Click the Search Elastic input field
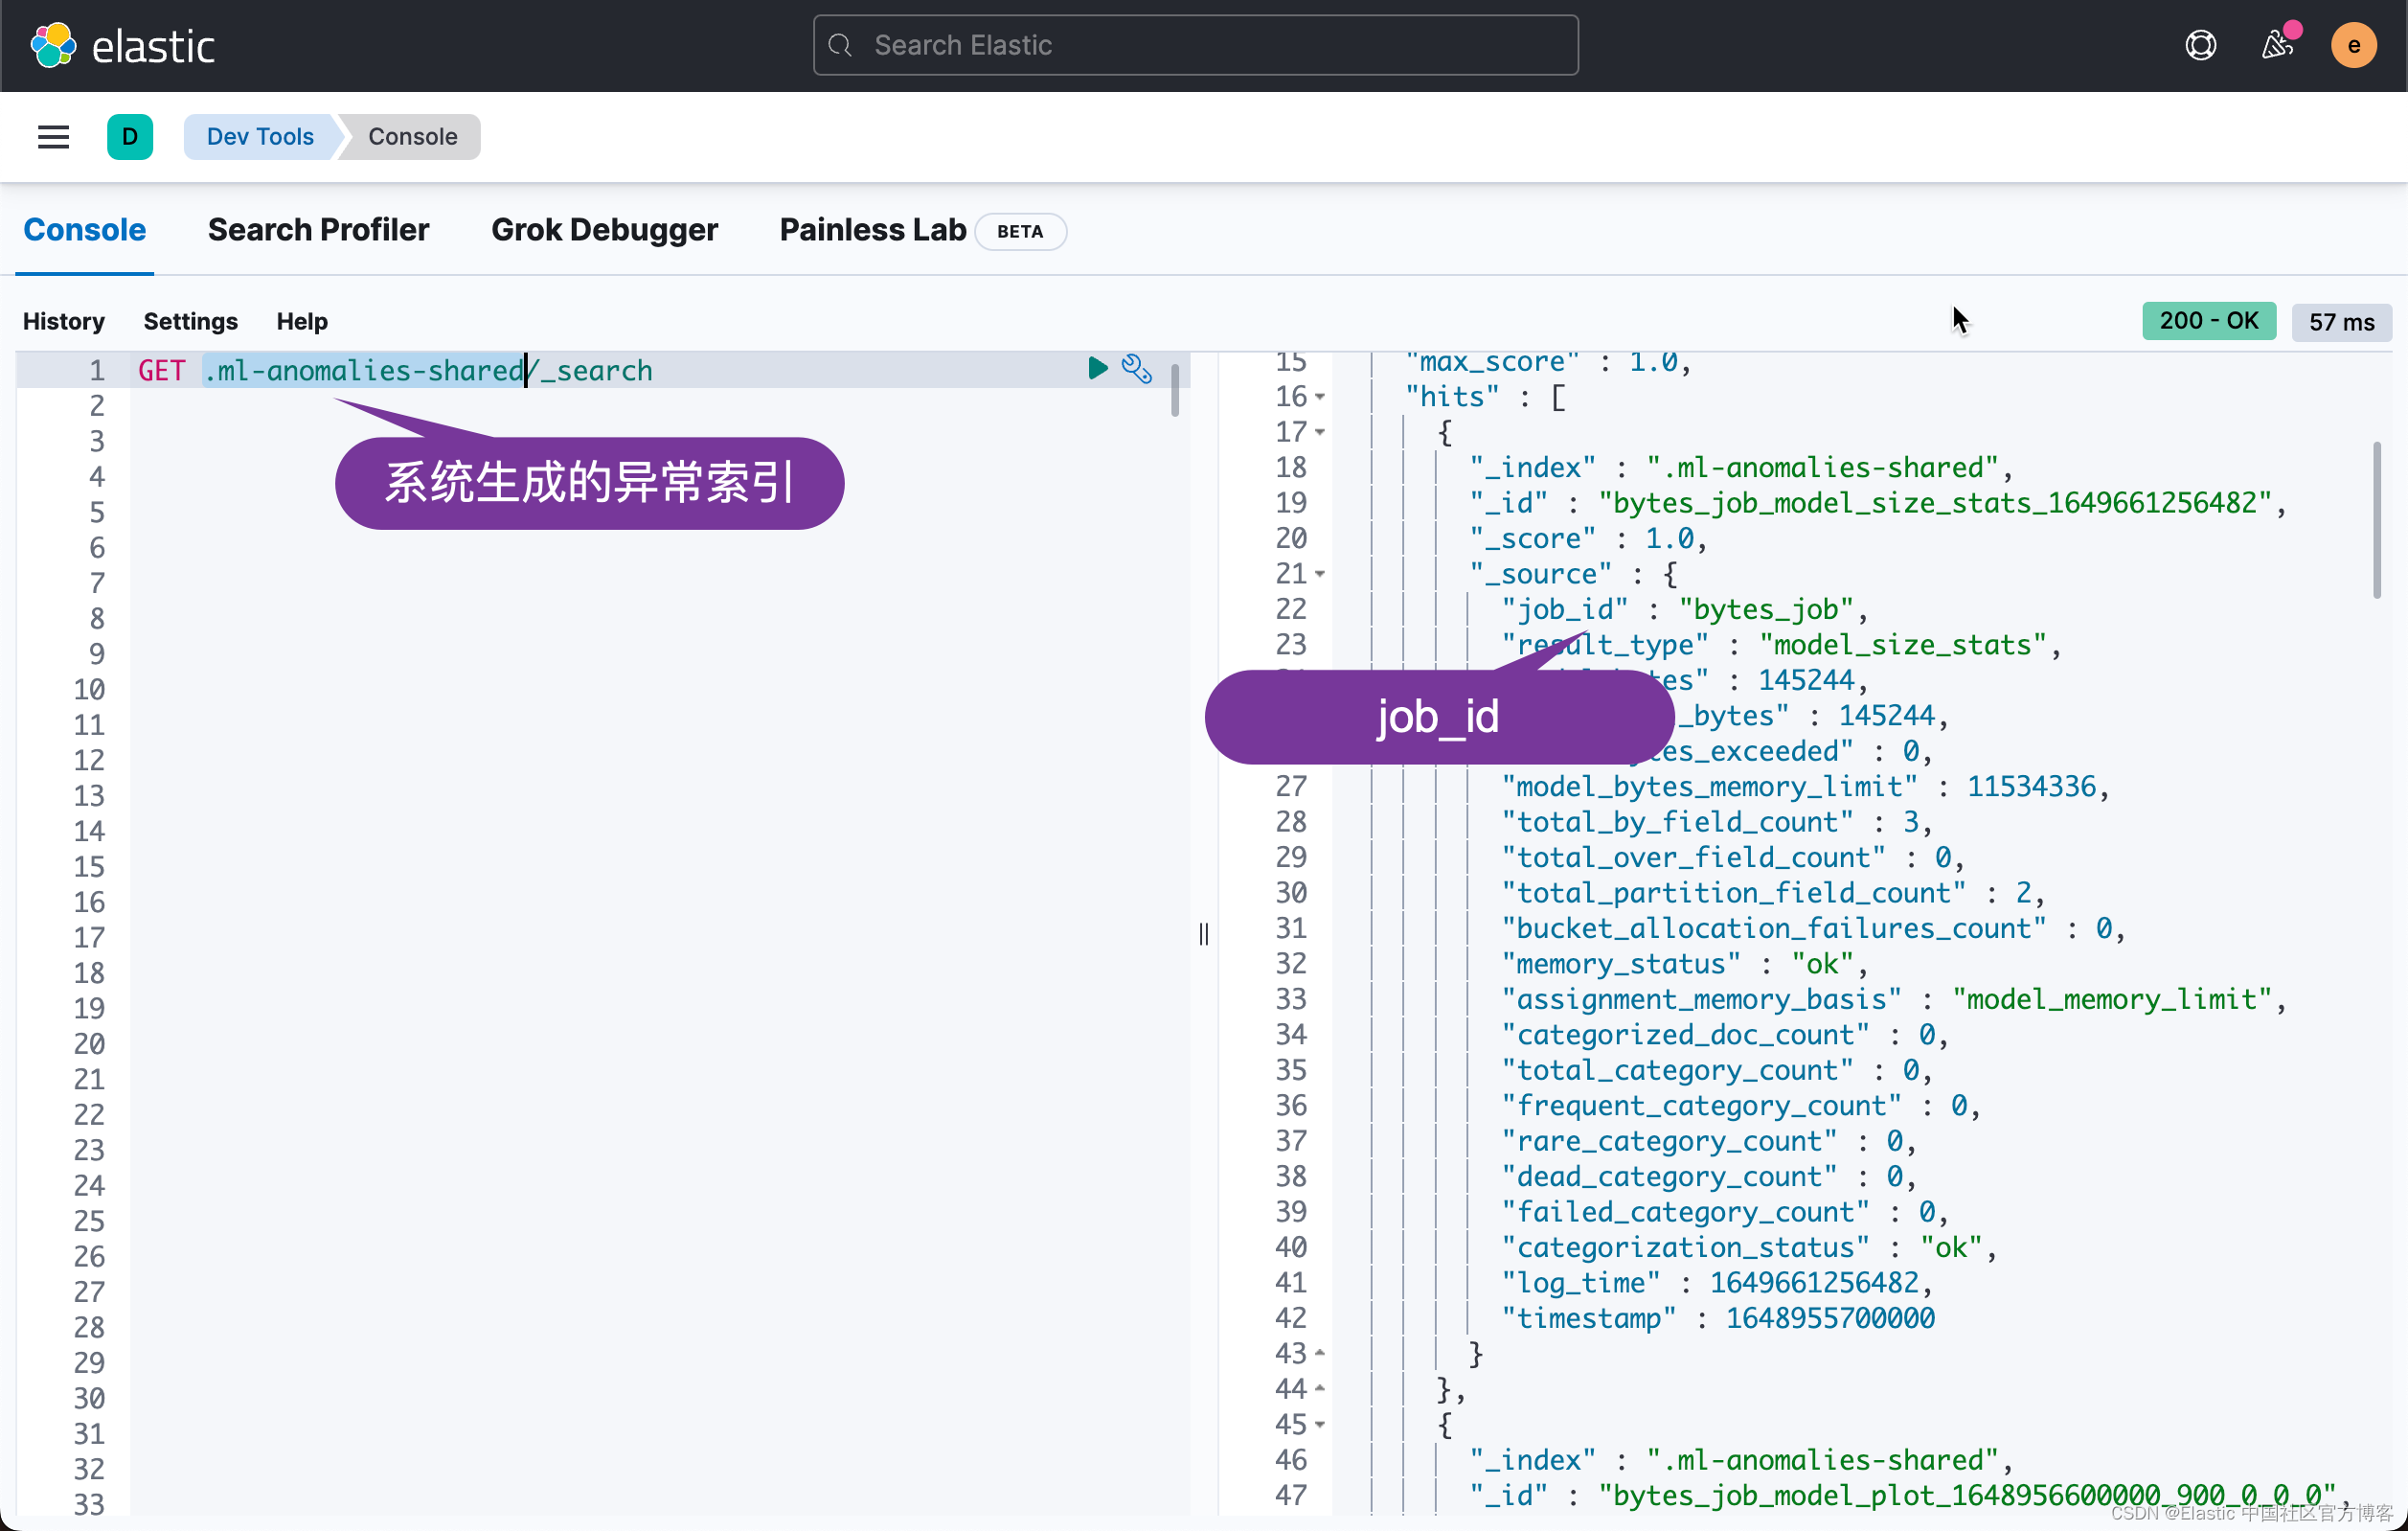The width and height of the screenshot is (2408, 1531). click(1196, 45)
